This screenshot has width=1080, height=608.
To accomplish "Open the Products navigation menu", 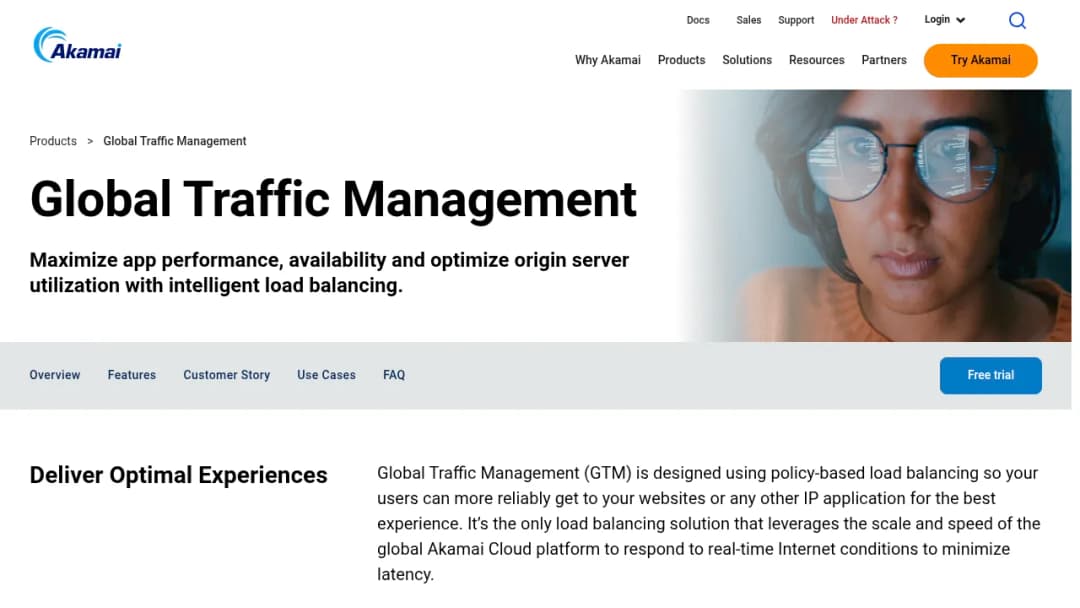I will pos(681,60).
